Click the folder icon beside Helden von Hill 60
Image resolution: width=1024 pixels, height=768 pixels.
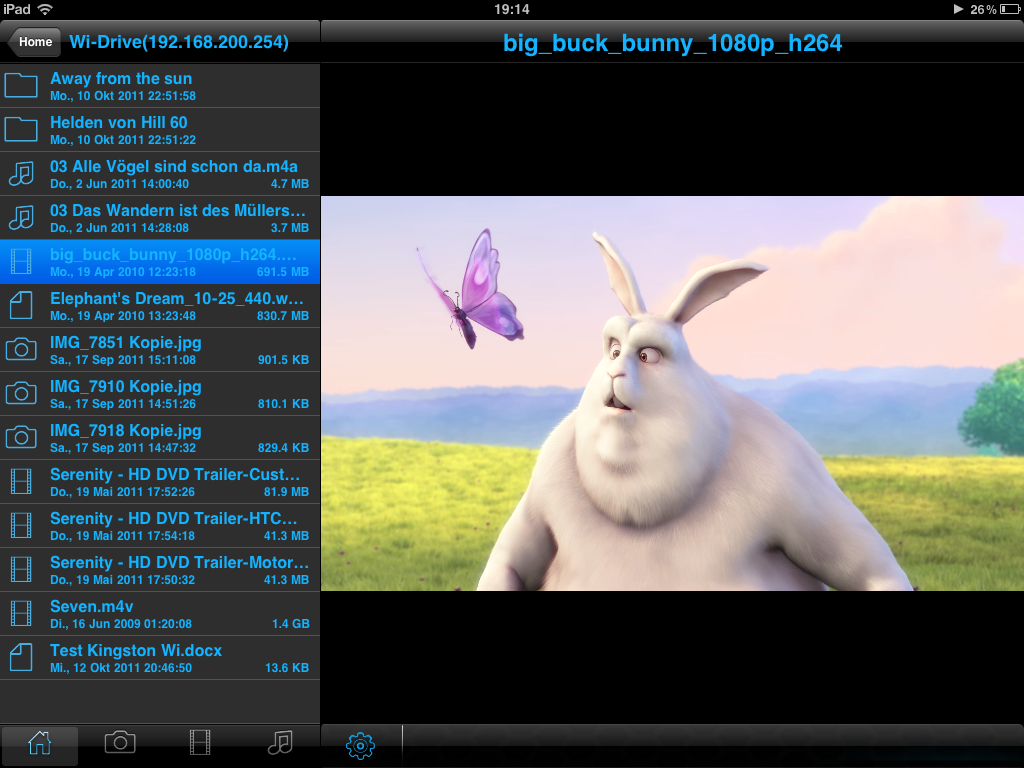[21, 129]
